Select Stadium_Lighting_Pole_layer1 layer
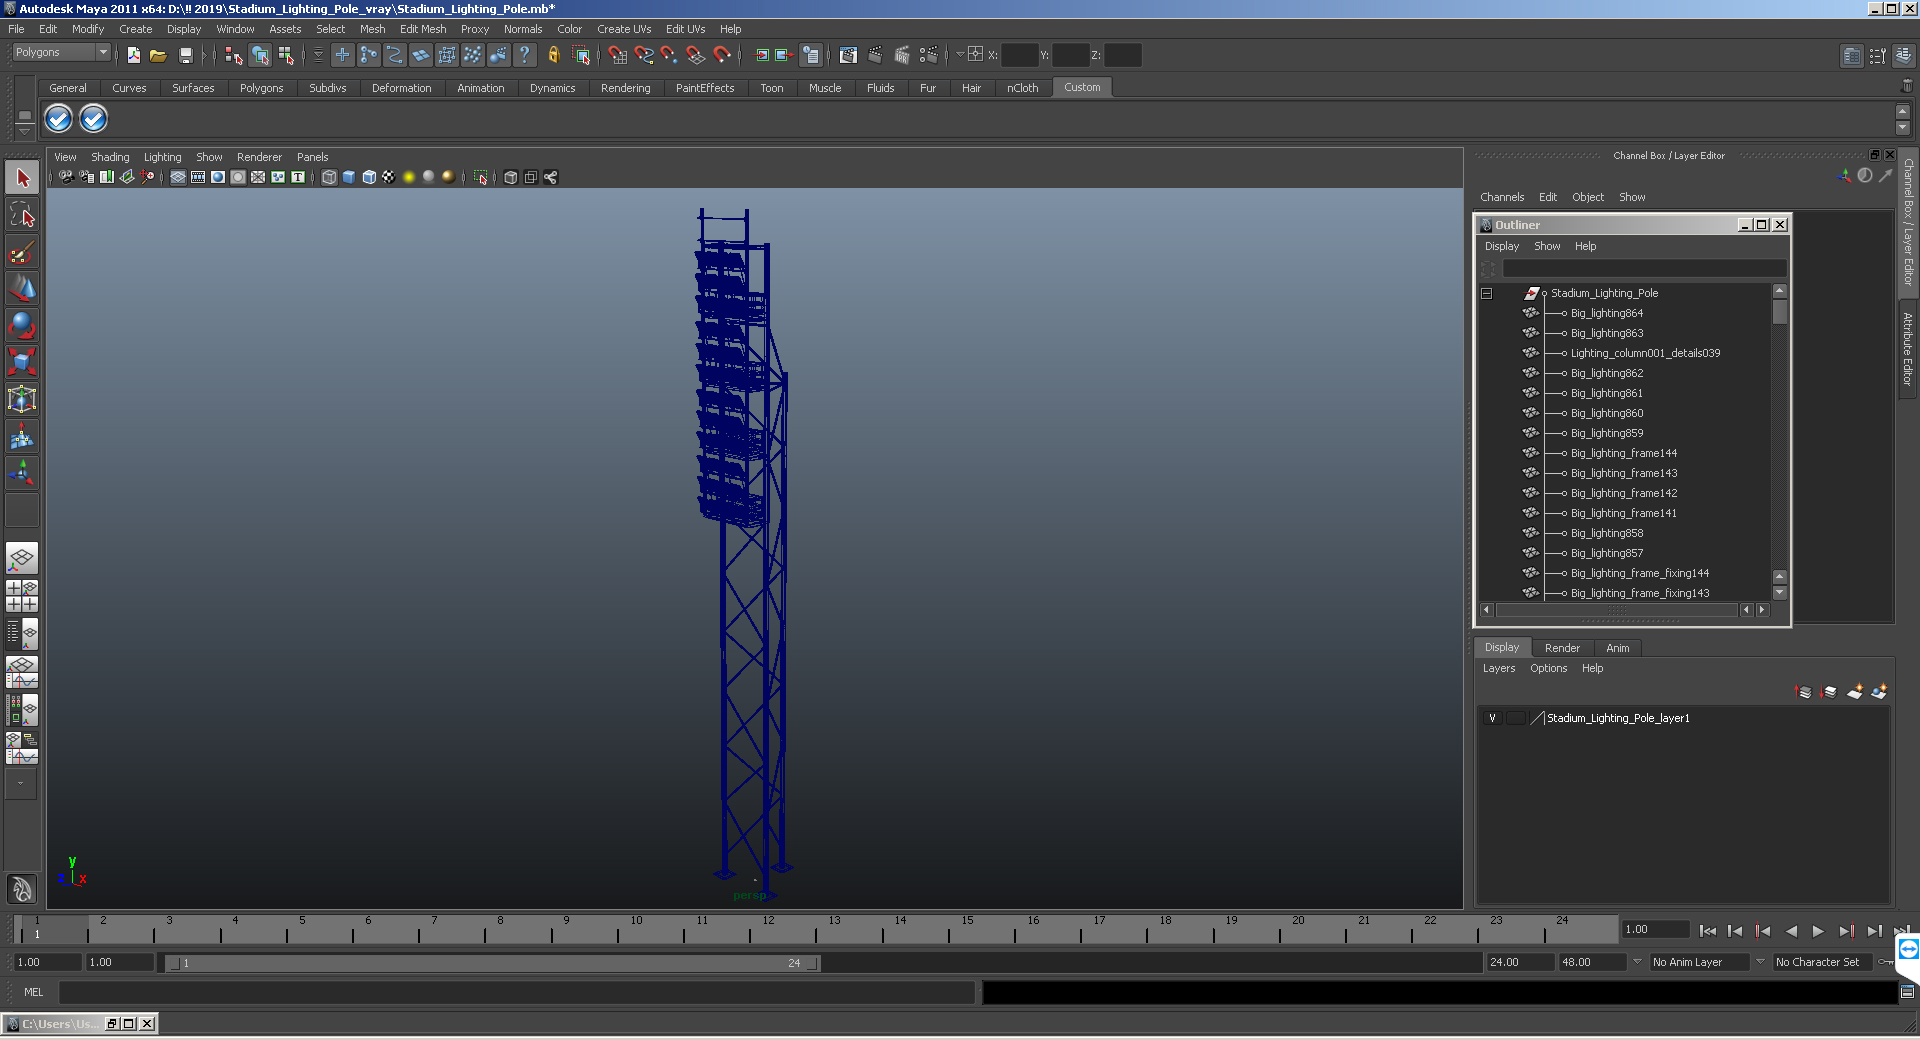 click(x=1618, y=718)
